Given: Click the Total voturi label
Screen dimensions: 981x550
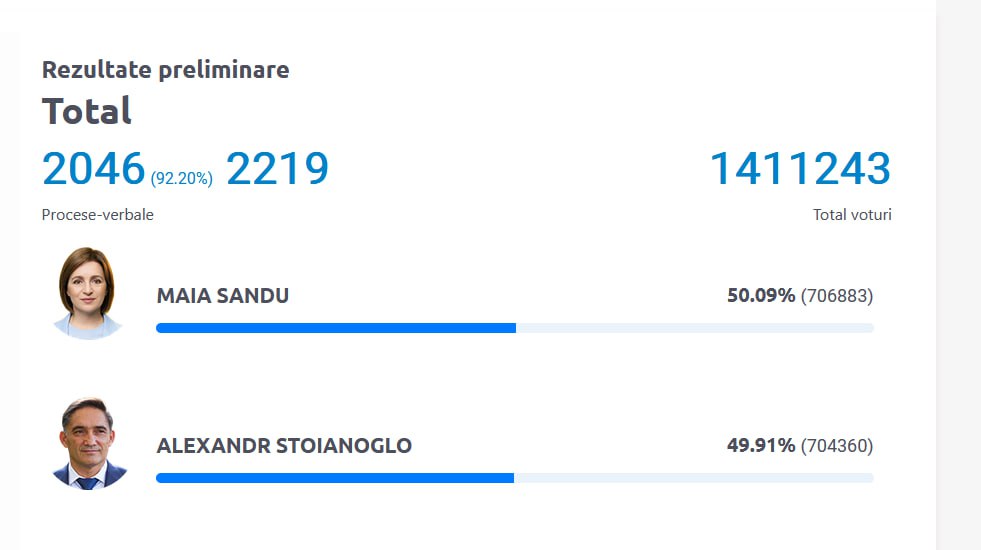Looking at the screenshot, I should [852, 215].
